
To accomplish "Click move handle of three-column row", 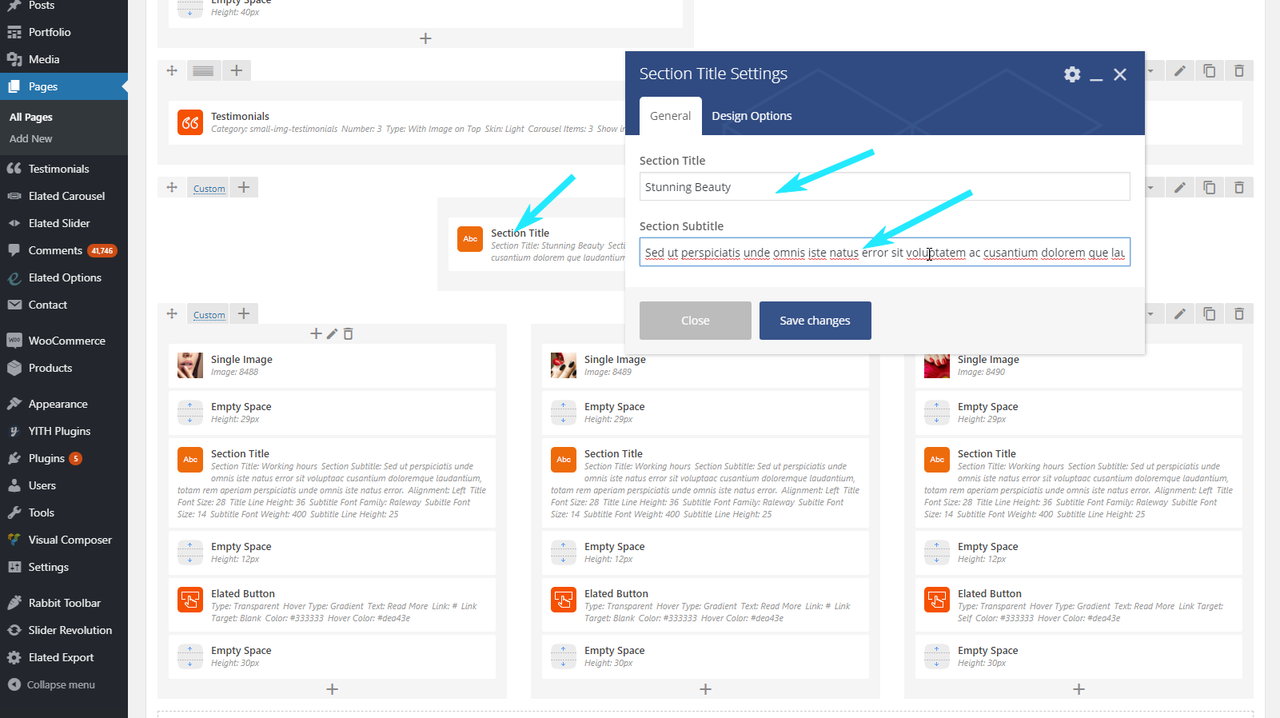I will pyautogui.click(x=171, y=314).
